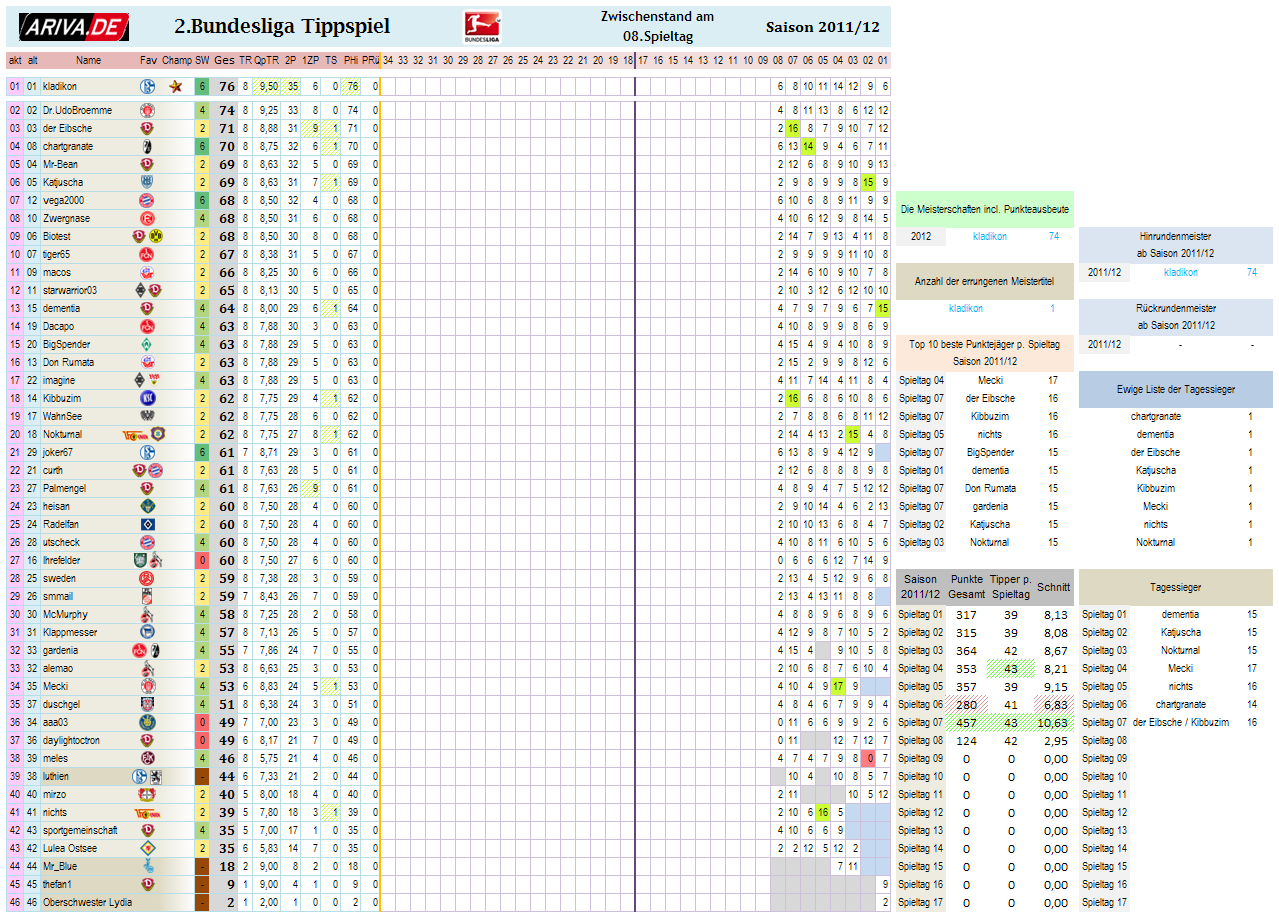Click kladikon's Schalke club logo
This screenshot has width=1279, height=918.
[x=147, y=87]
